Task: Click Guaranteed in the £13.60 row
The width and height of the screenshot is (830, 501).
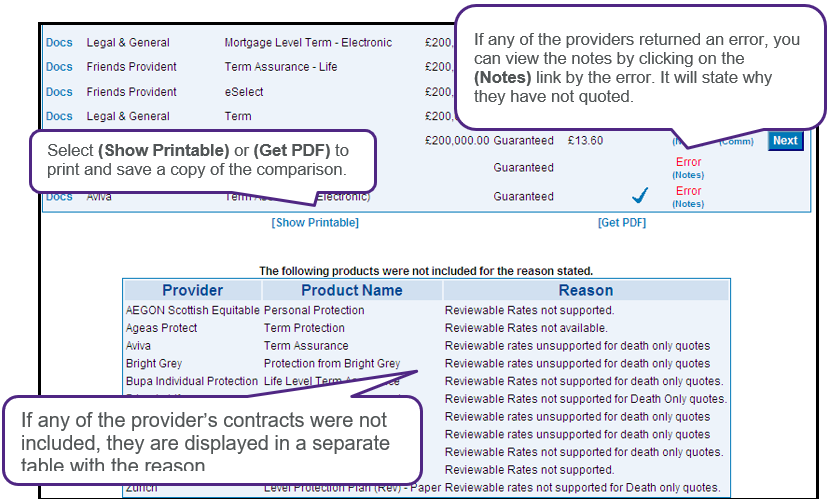Action: coord(524,140)
